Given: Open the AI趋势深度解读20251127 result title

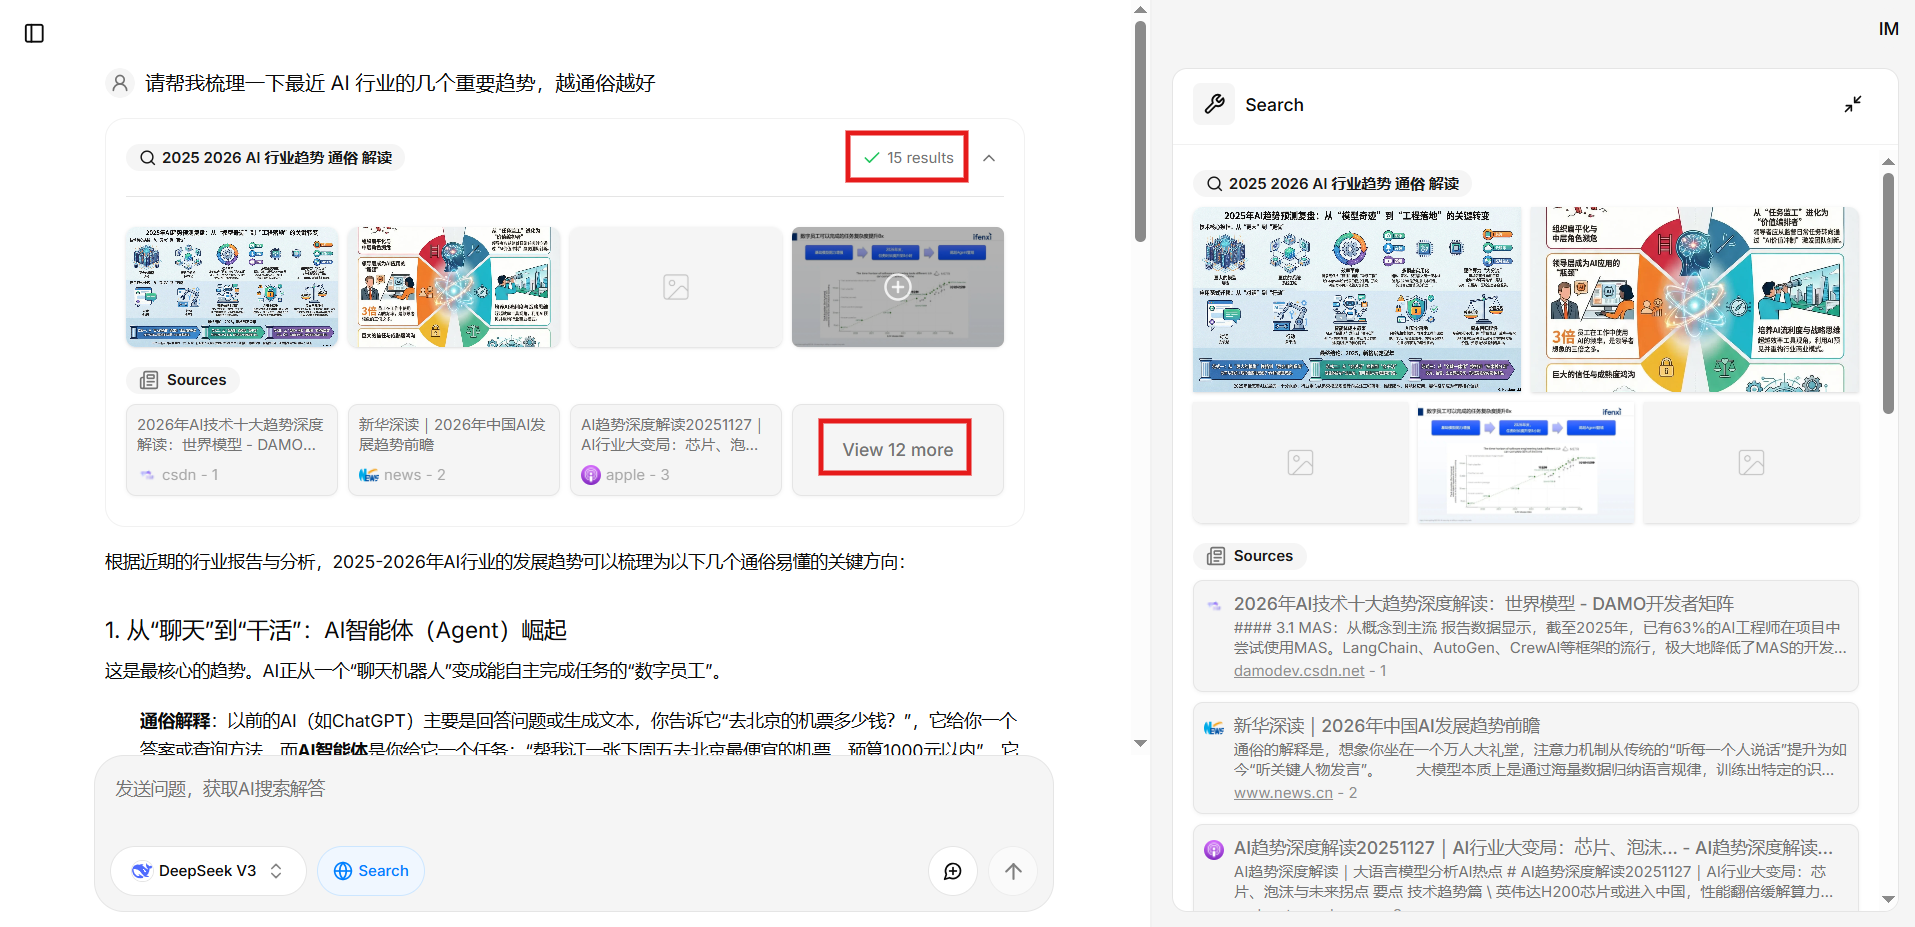Looking at the screenshot, I should 1533,848.
